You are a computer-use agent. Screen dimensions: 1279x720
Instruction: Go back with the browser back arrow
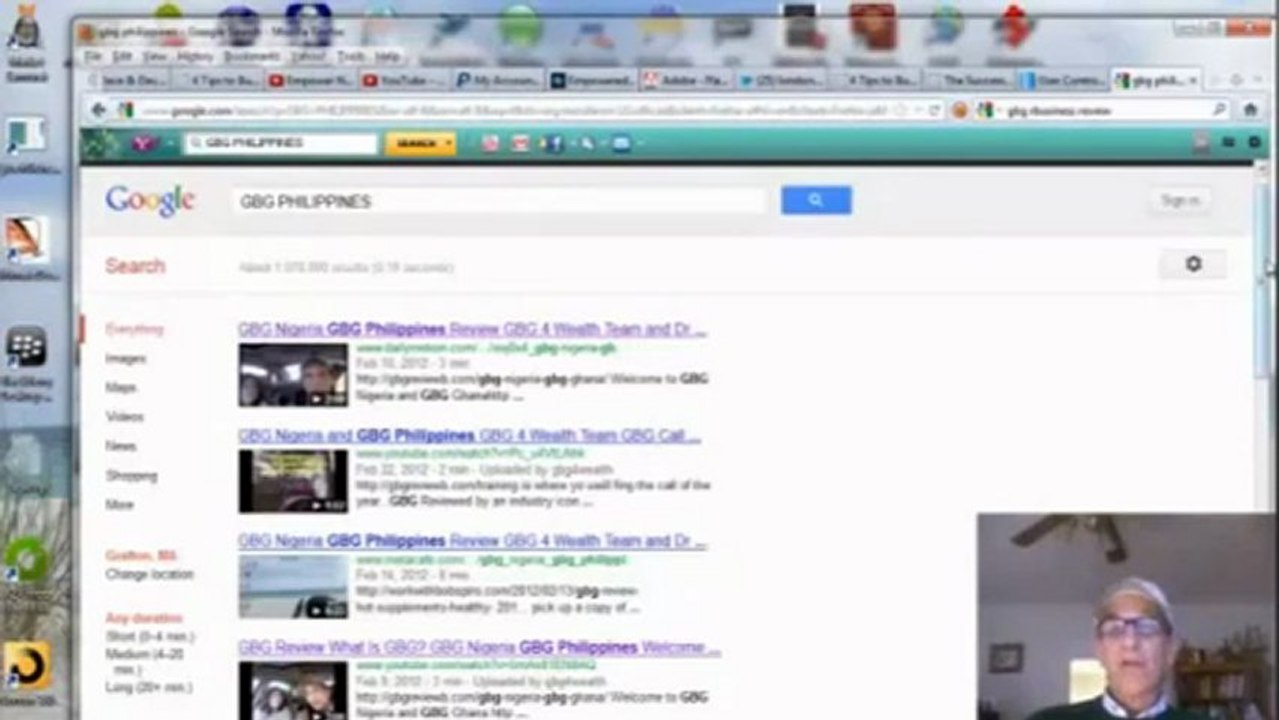click(x=98, y=110)
